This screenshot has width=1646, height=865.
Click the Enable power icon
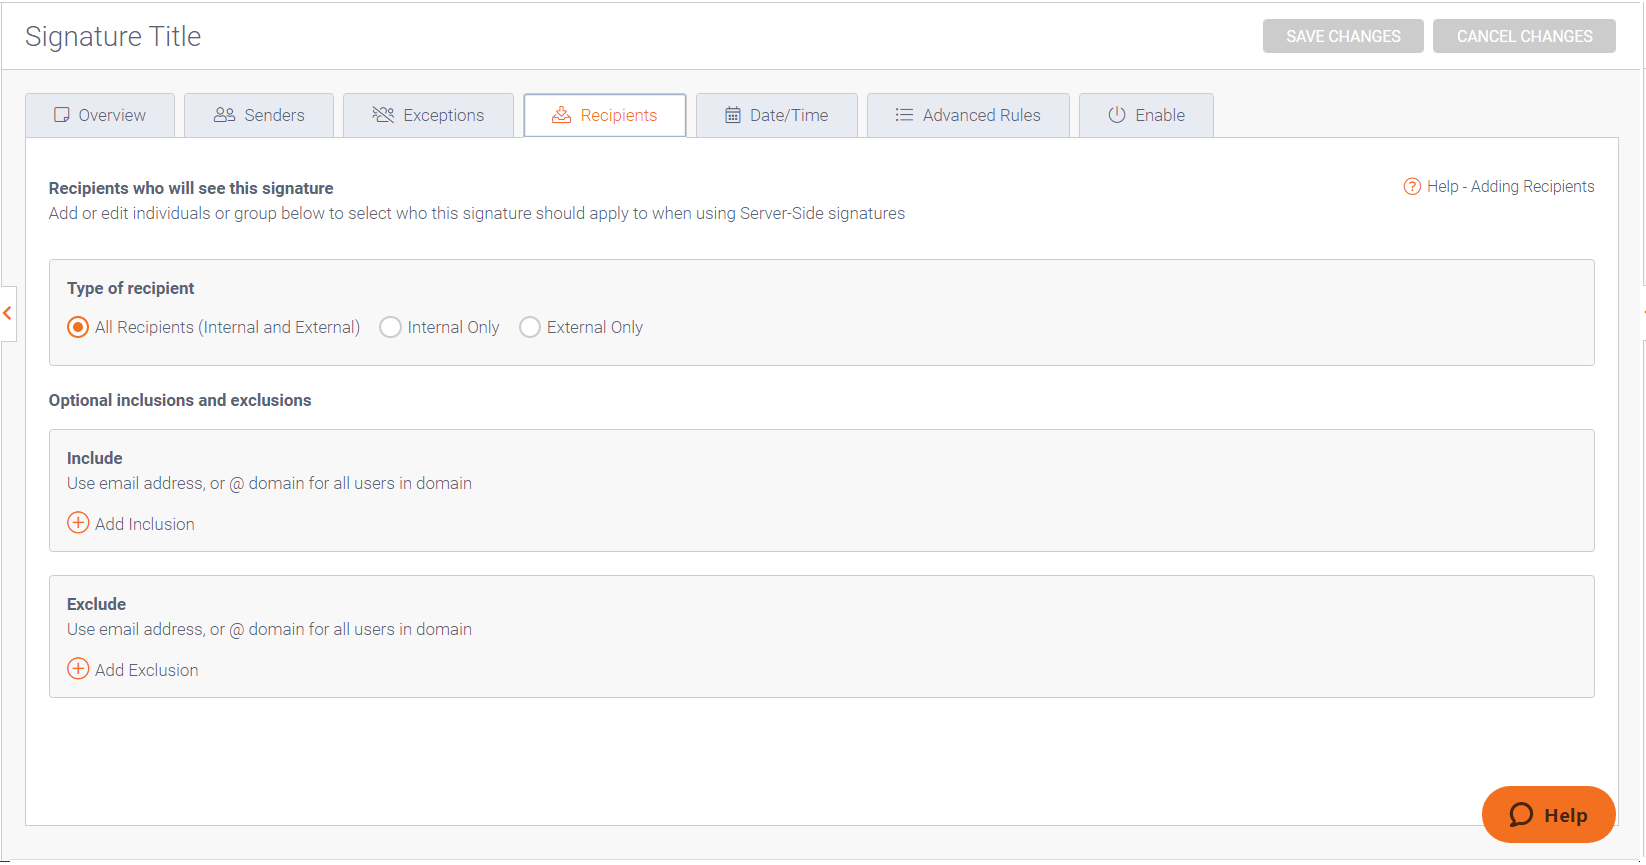coord(1117,115)
